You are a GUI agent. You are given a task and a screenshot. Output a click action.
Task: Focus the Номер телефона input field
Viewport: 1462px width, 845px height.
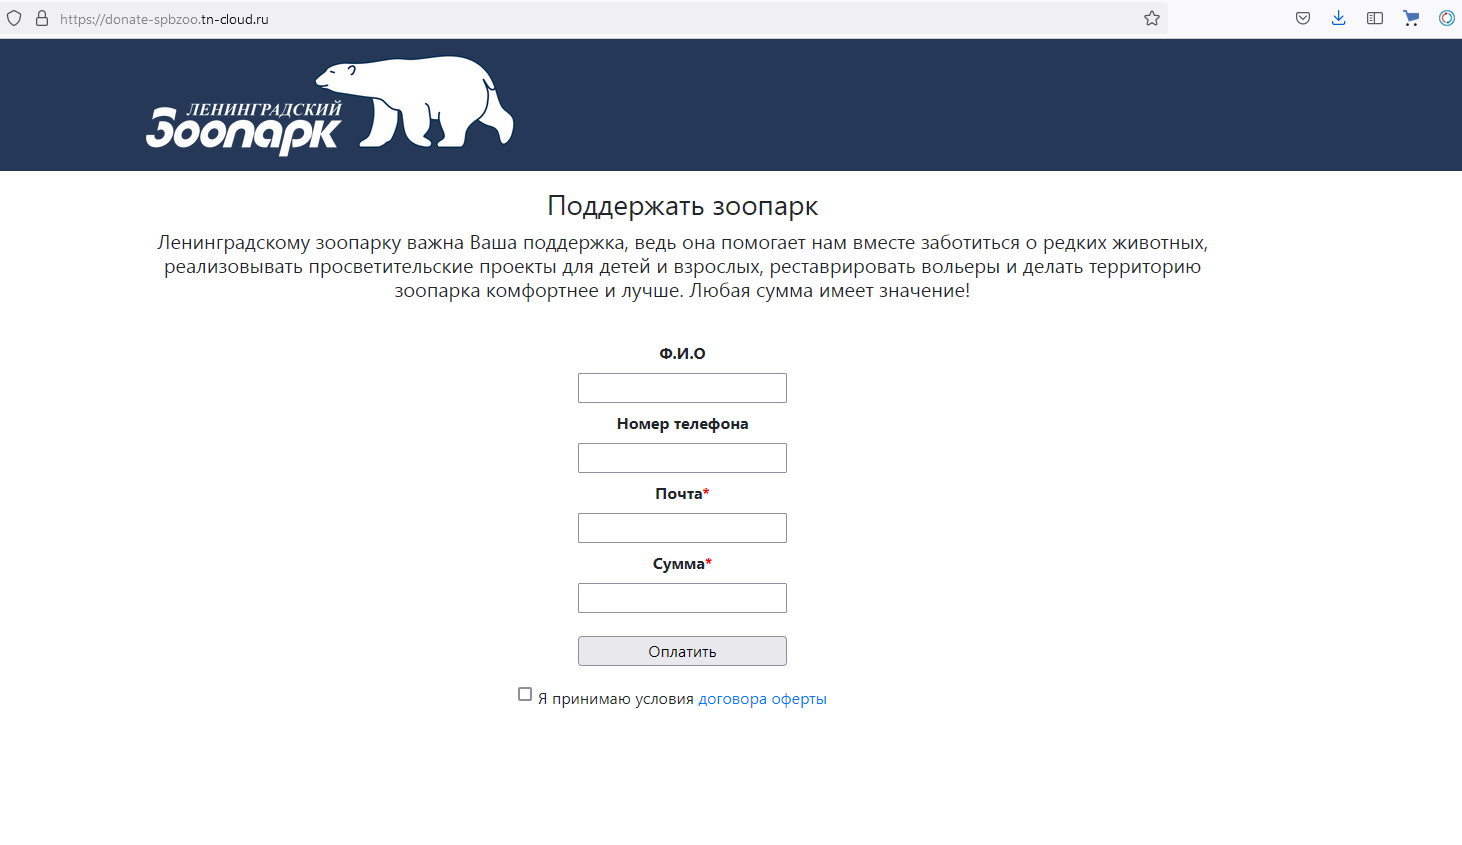(x=682, y=458)
